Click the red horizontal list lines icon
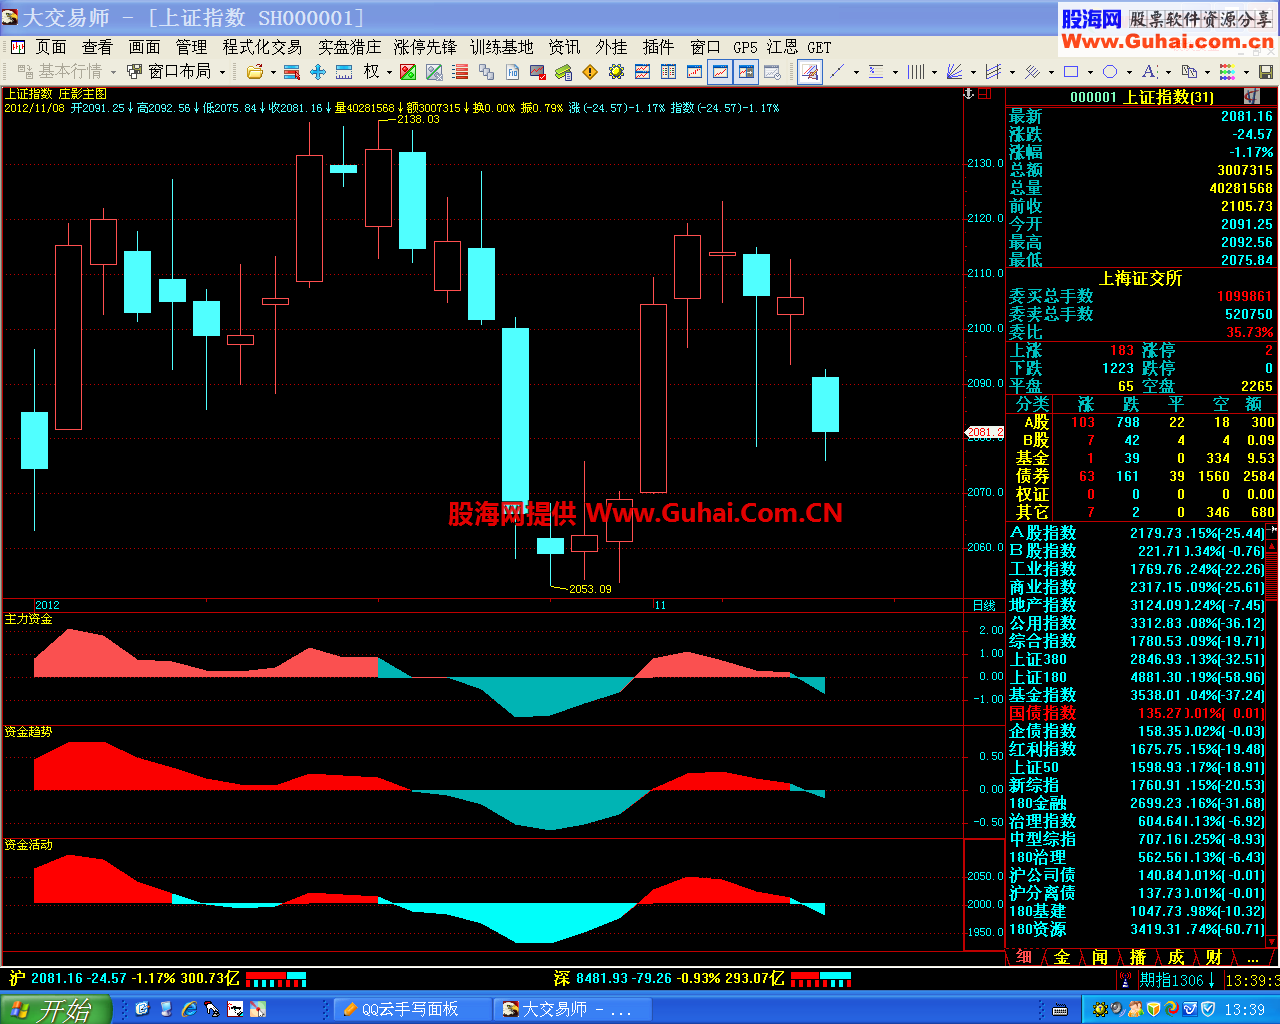This screenshot has height=1024, width=1280. click(x=460, y=72)
